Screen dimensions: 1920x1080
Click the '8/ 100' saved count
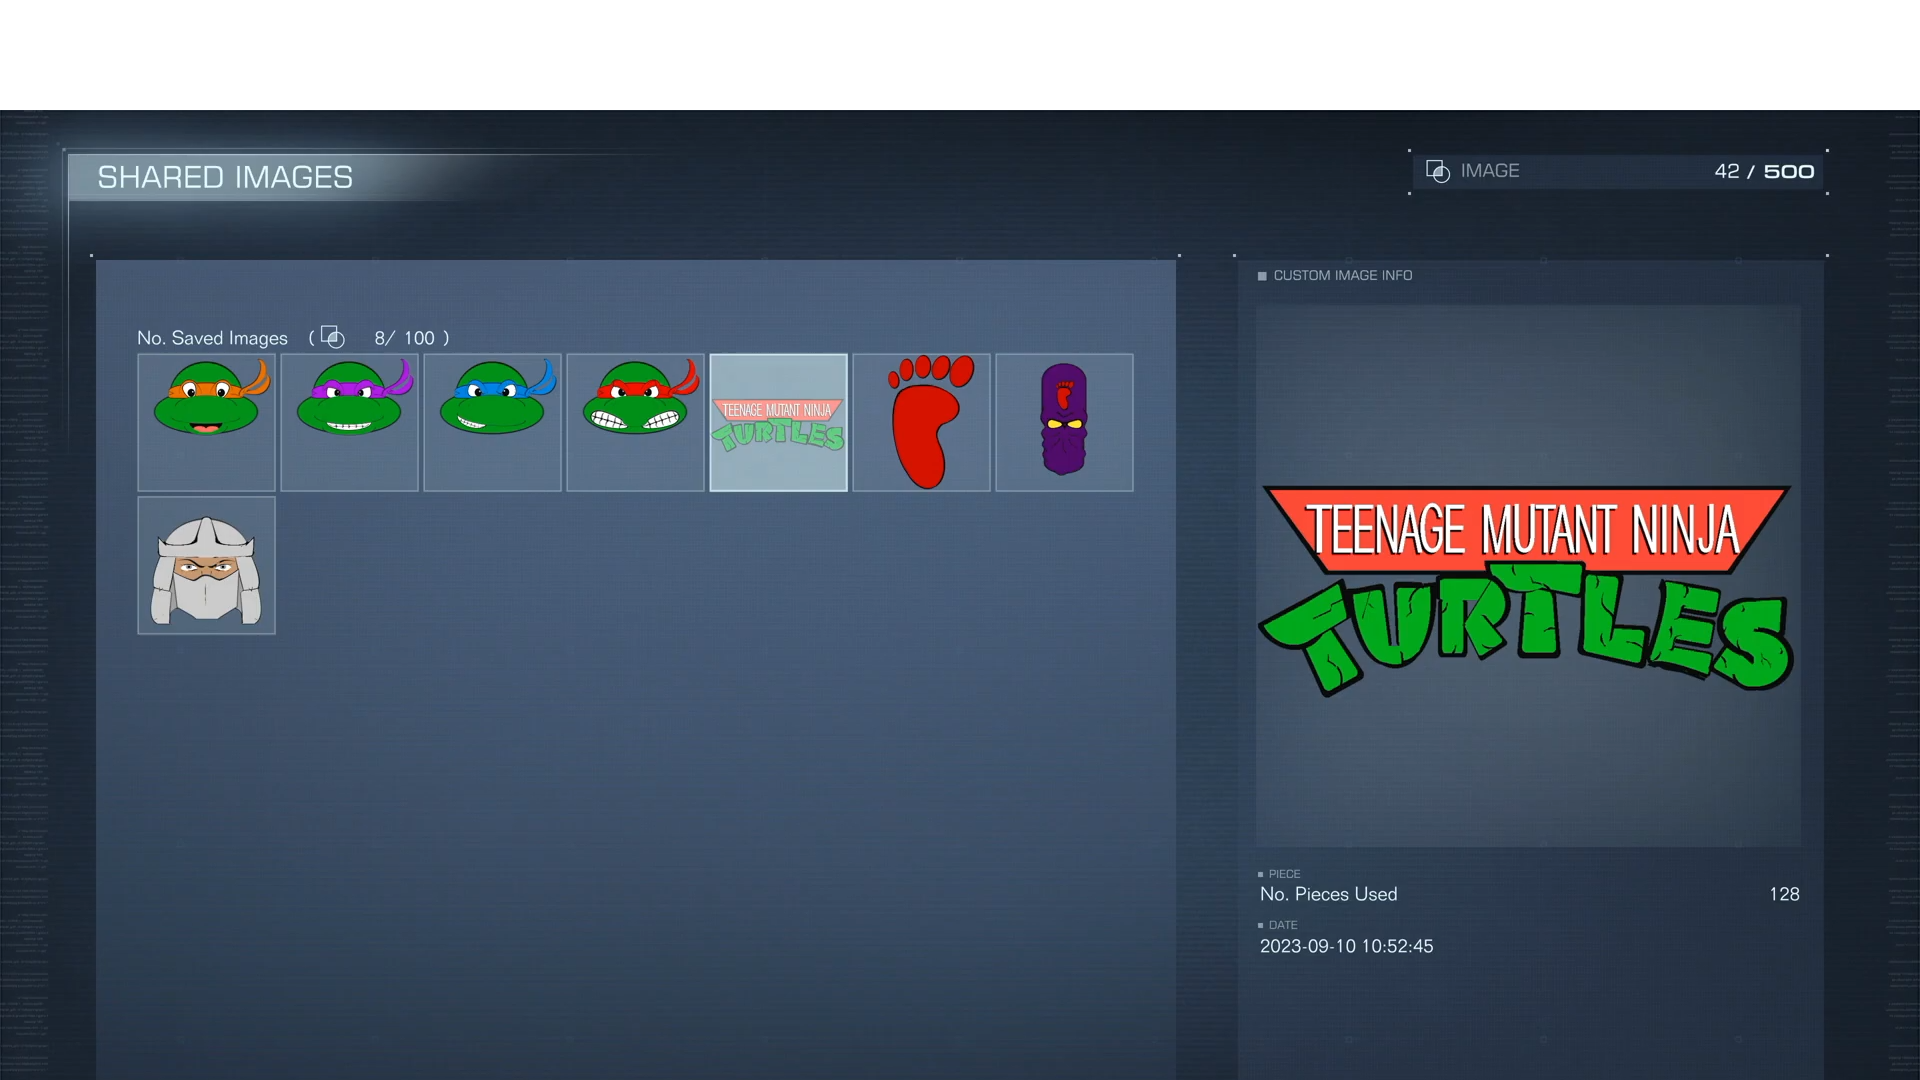click(x=405, y=338)
